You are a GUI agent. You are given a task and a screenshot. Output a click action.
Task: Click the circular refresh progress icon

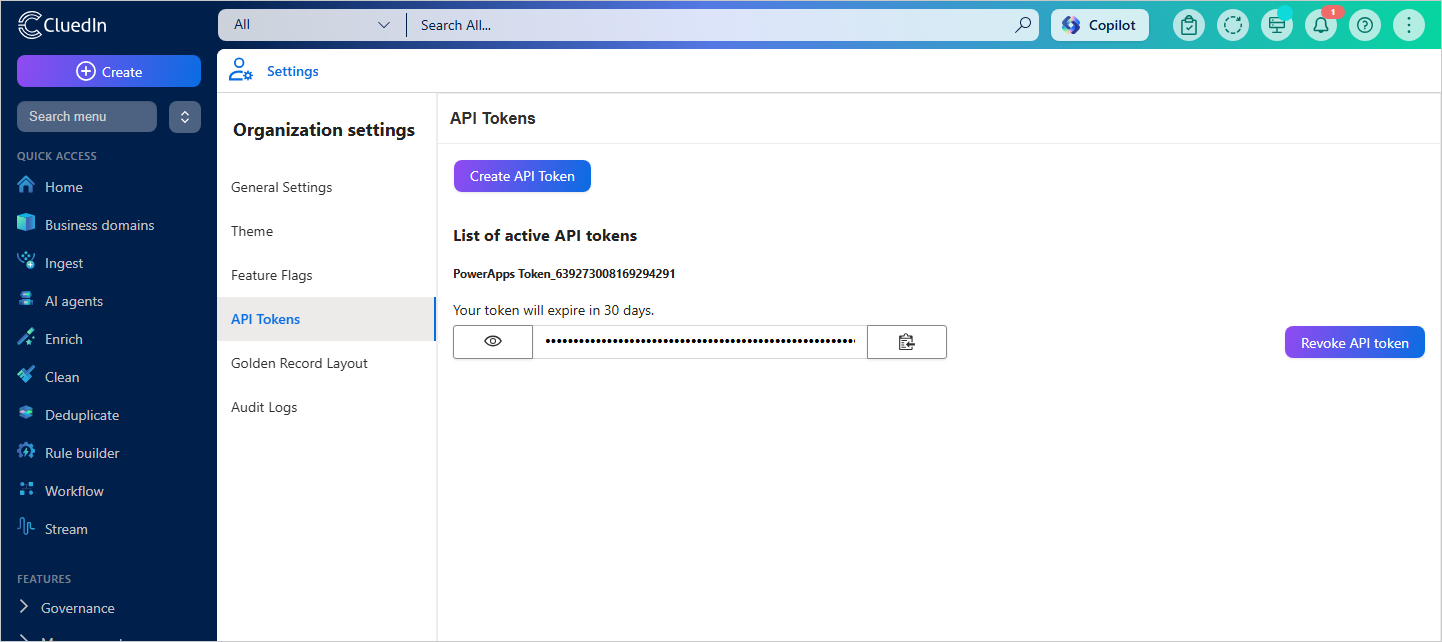coord(1233,25)
